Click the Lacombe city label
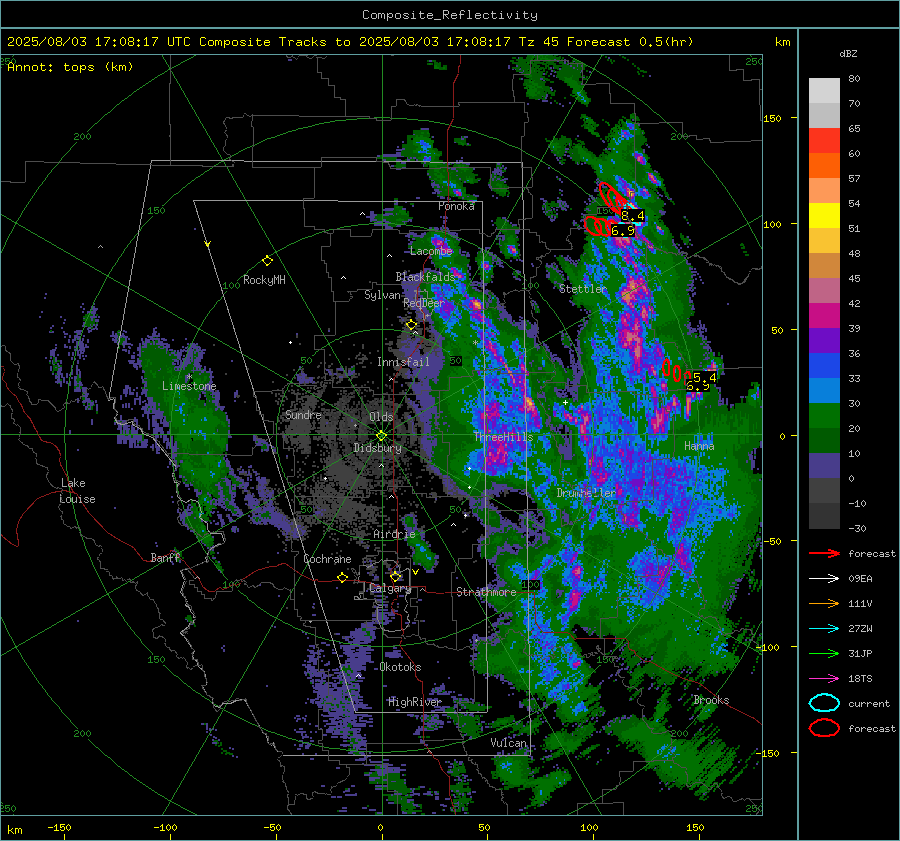The width and height of the screenshot is (900, 841). coord(431,251)
